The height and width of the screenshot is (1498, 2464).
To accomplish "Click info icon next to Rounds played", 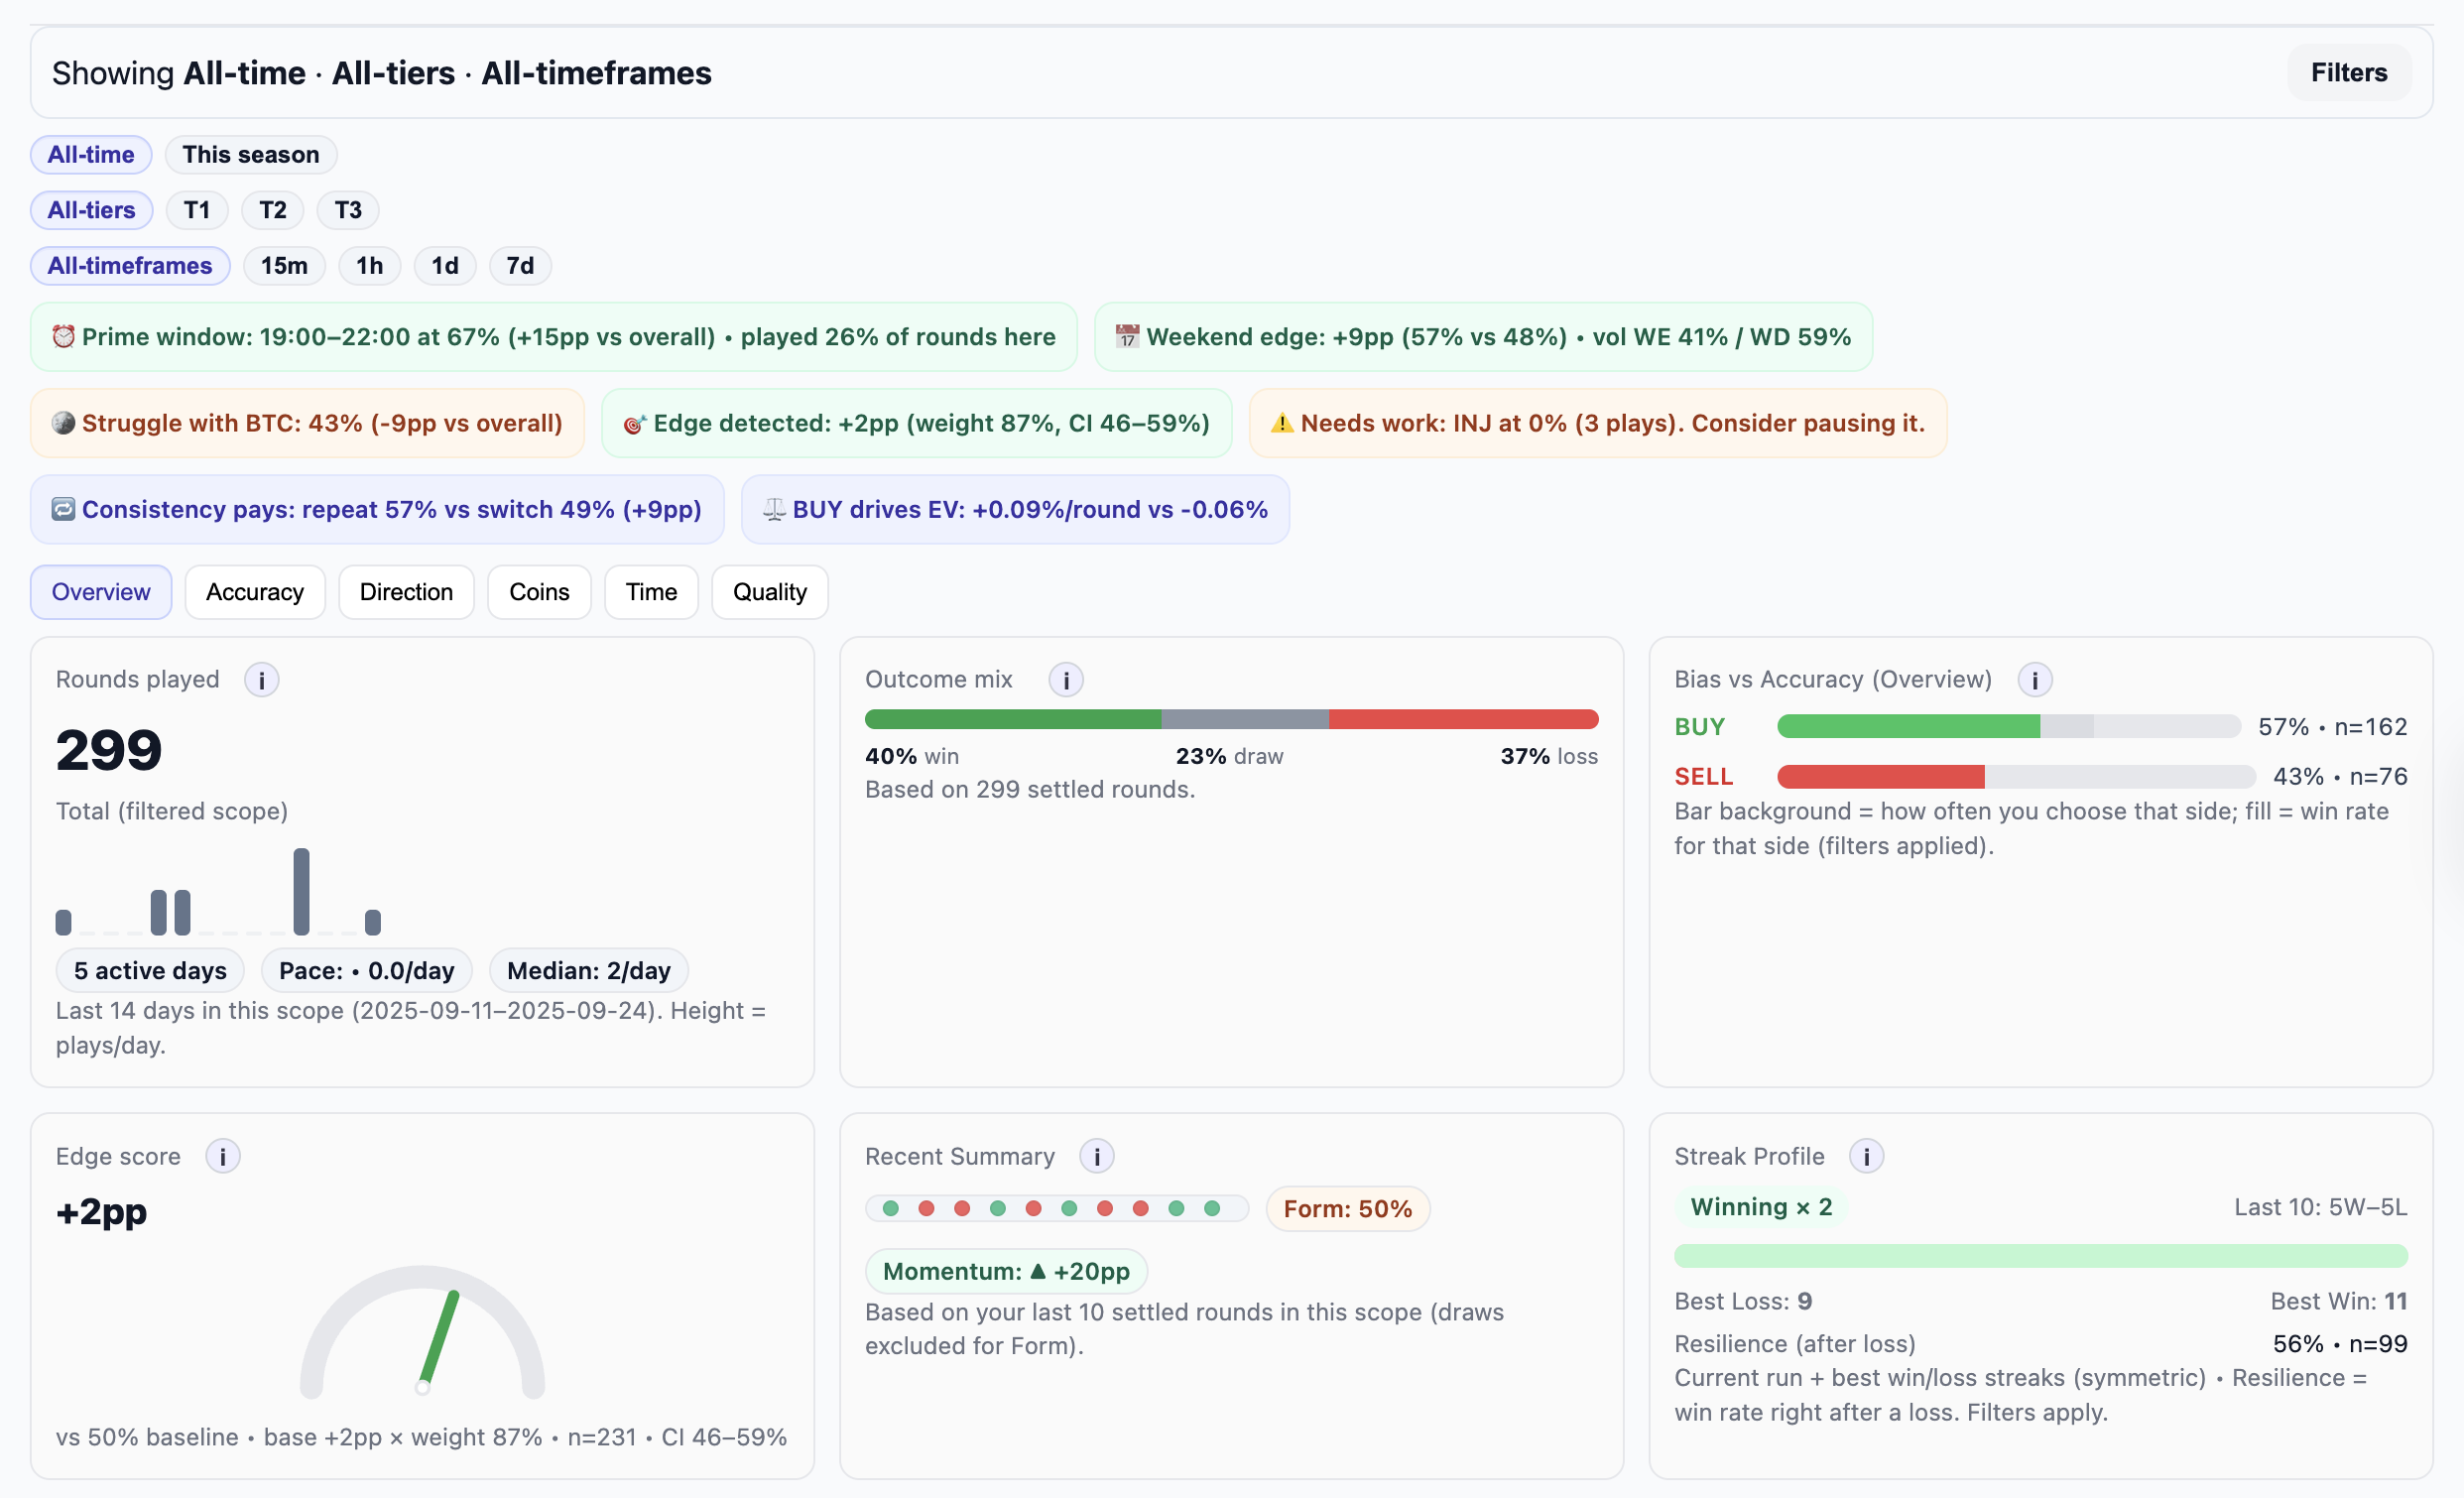I will pos(261,680).
